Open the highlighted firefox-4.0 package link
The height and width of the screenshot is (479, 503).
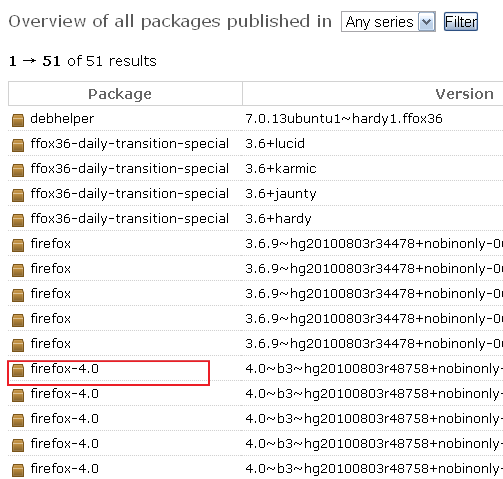click(x=65, y=369)
